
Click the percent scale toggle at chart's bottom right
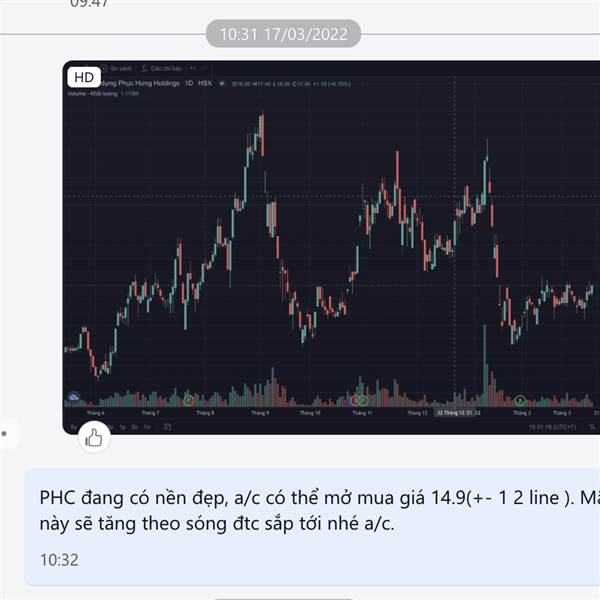(592, 427)
